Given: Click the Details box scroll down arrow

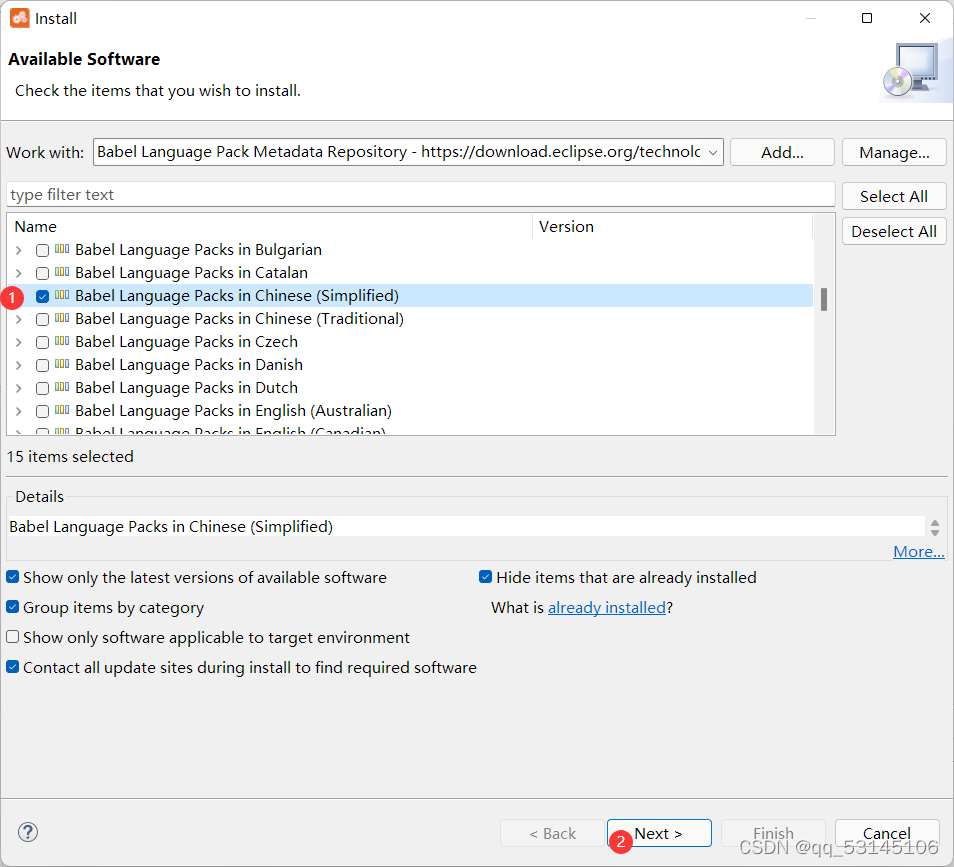Looking at the screenshot, I should click(x=935, y=532).
